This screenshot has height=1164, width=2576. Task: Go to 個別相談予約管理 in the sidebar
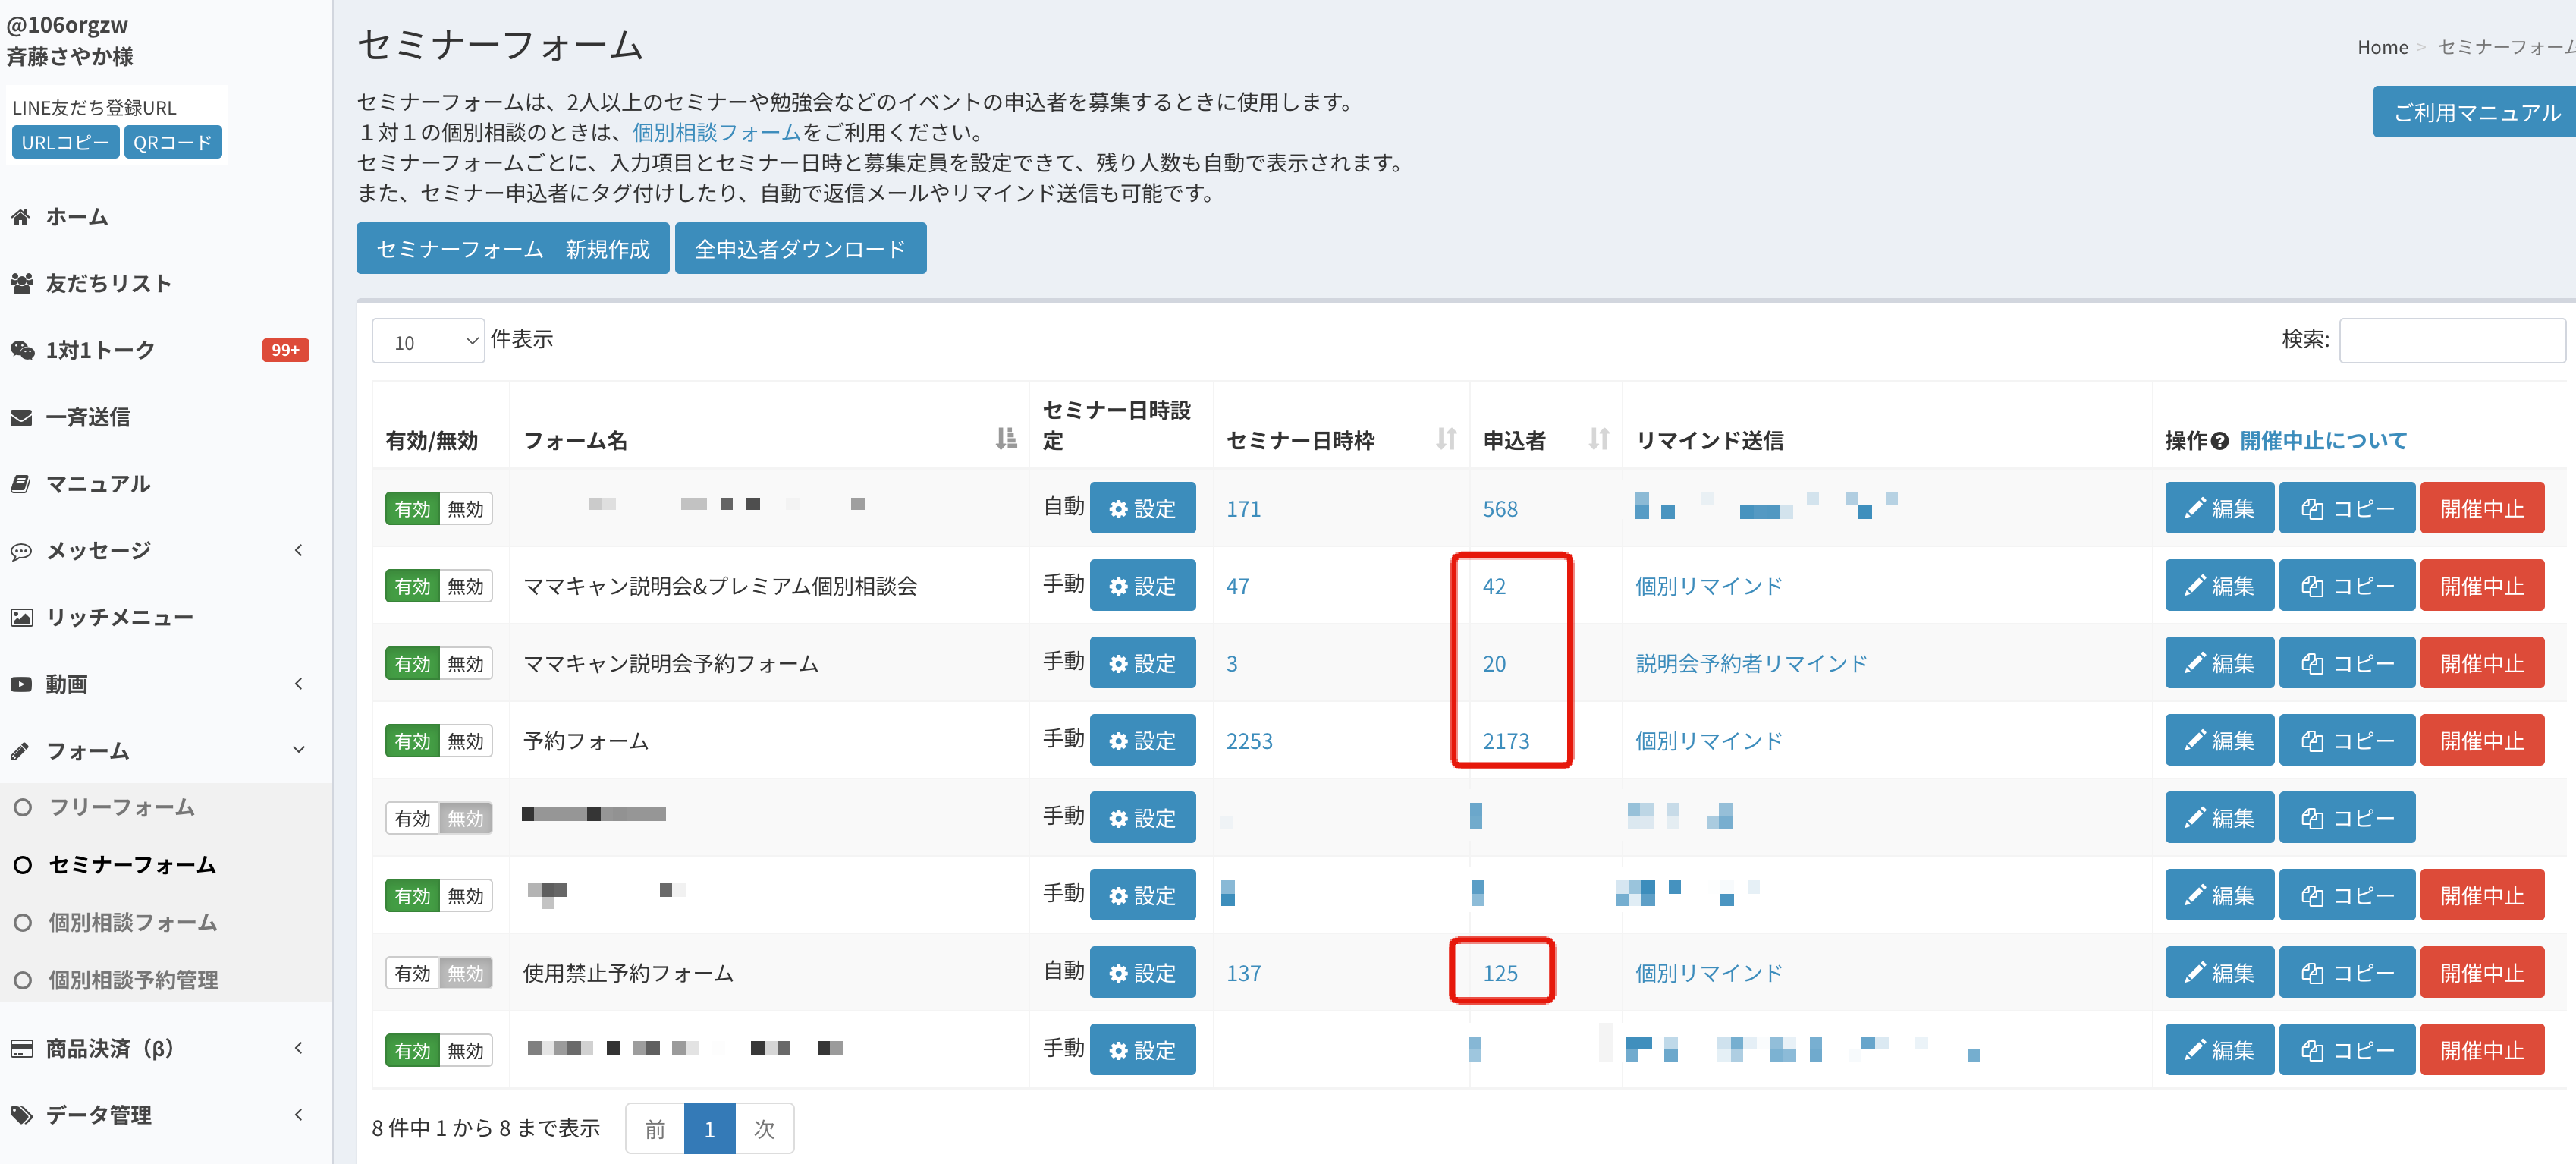132,980
